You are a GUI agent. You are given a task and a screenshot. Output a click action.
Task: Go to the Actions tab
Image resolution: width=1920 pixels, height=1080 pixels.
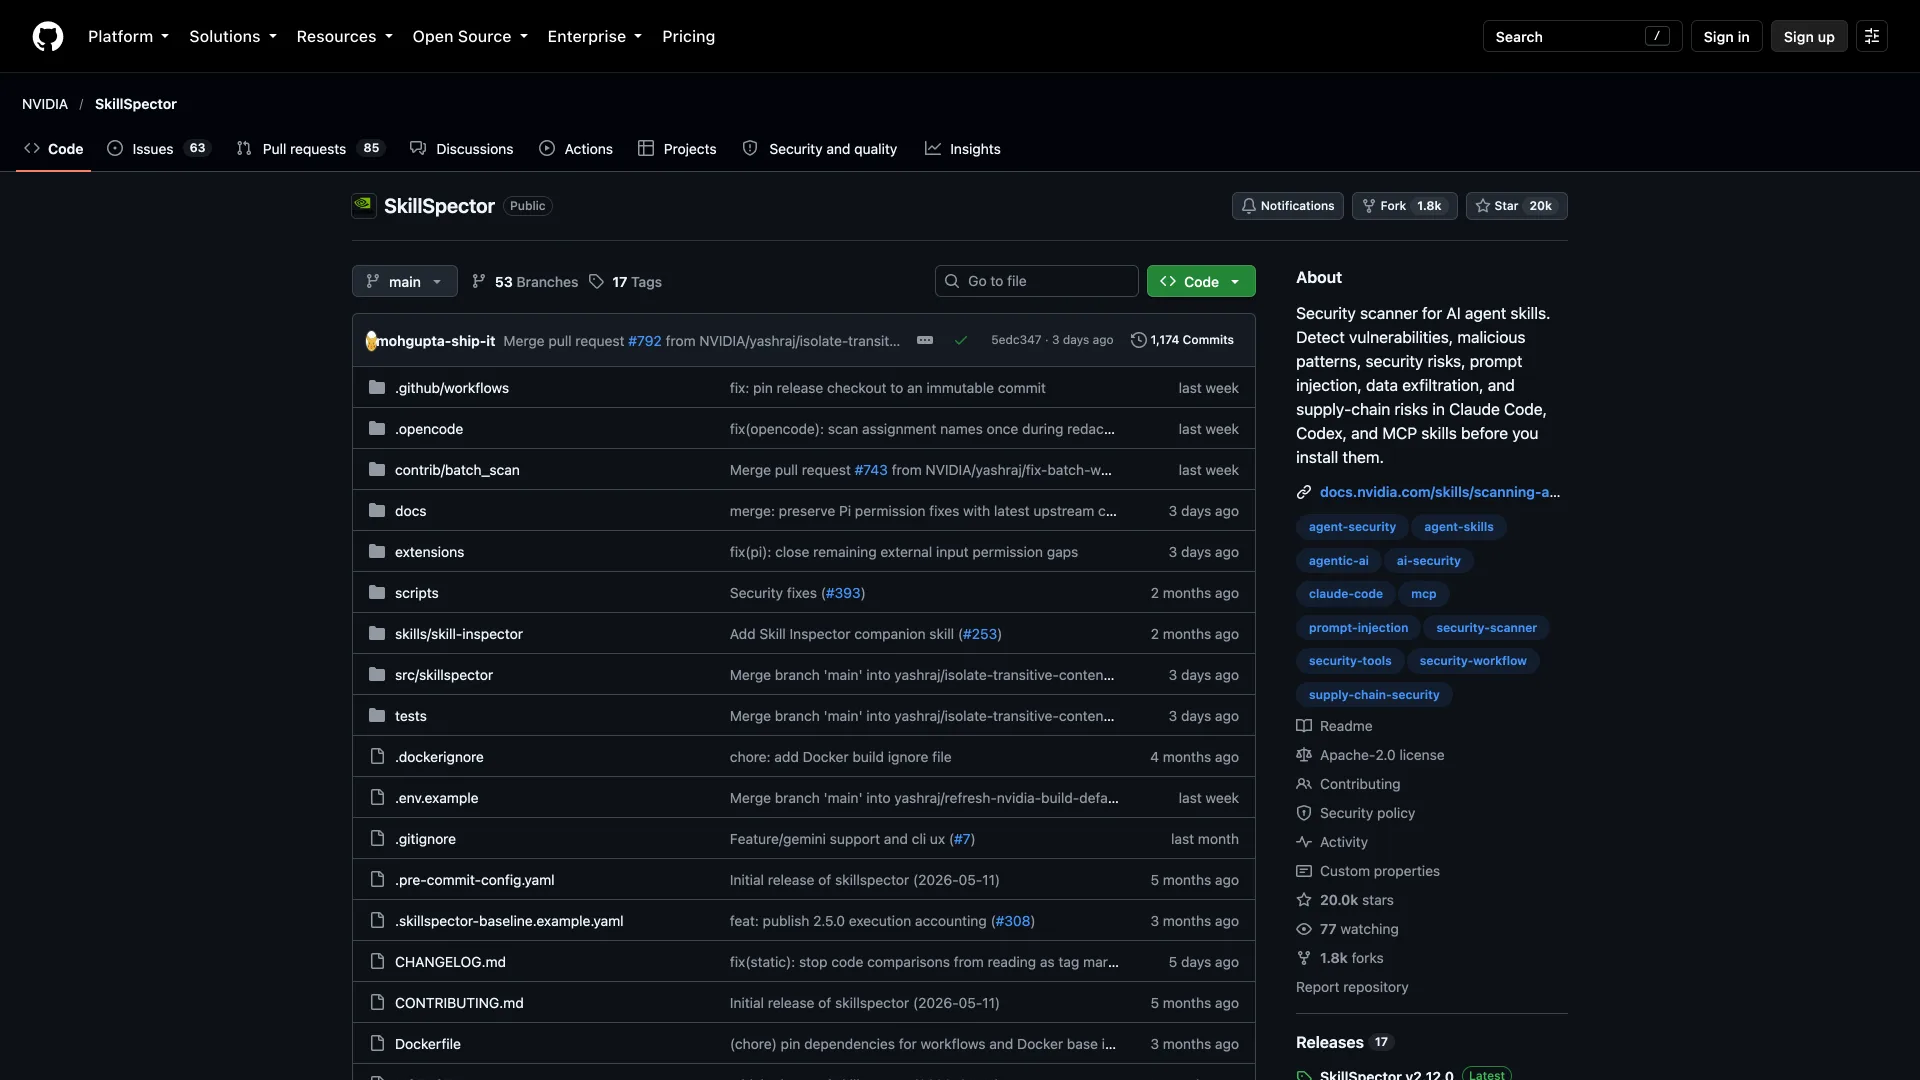point(576,149)
